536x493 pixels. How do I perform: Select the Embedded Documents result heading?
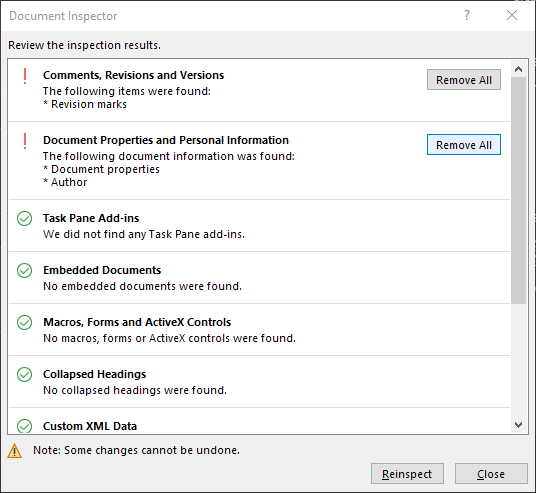[x=102, y=270]
